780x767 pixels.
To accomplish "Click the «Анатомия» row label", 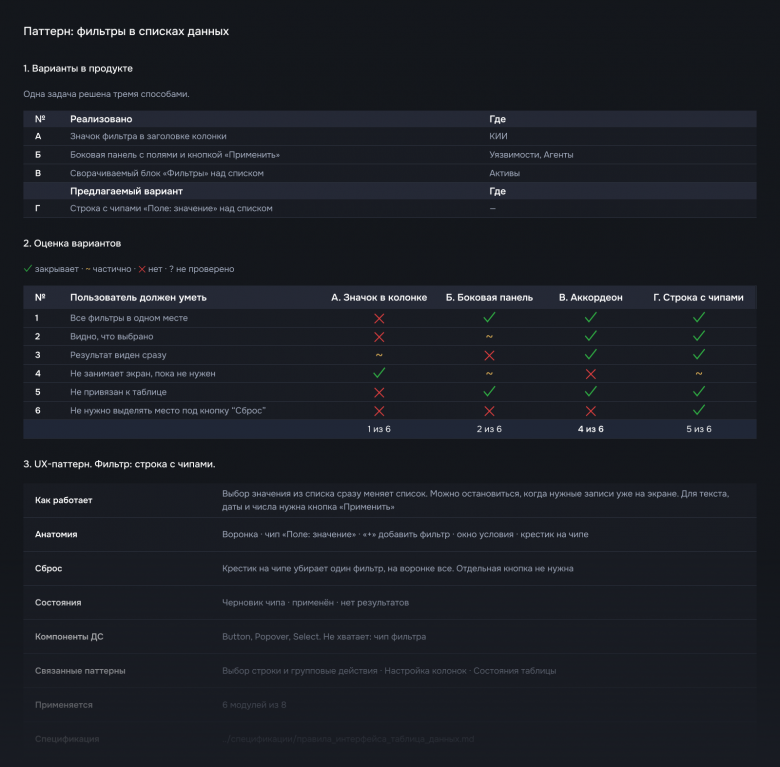I will [x=56, y=534].
